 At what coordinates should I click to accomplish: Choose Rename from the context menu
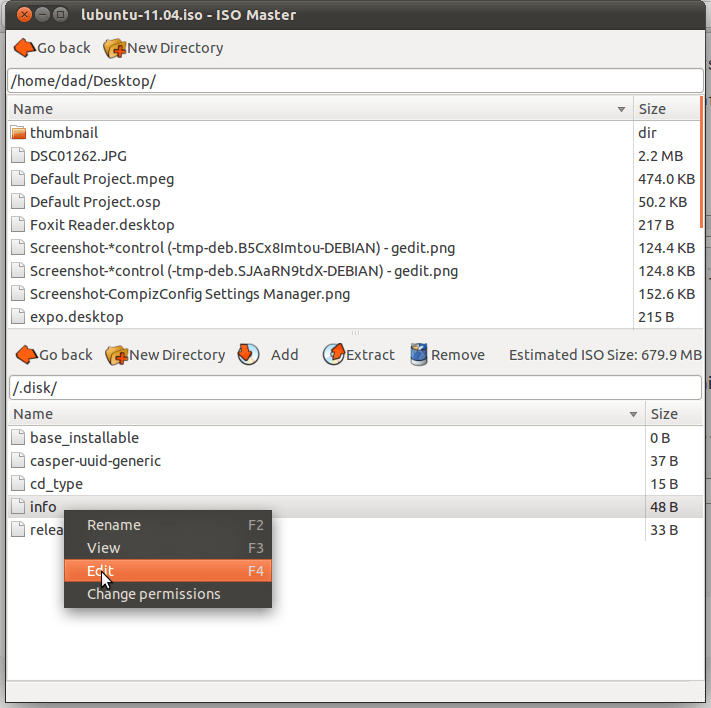(x=168, y=525)
